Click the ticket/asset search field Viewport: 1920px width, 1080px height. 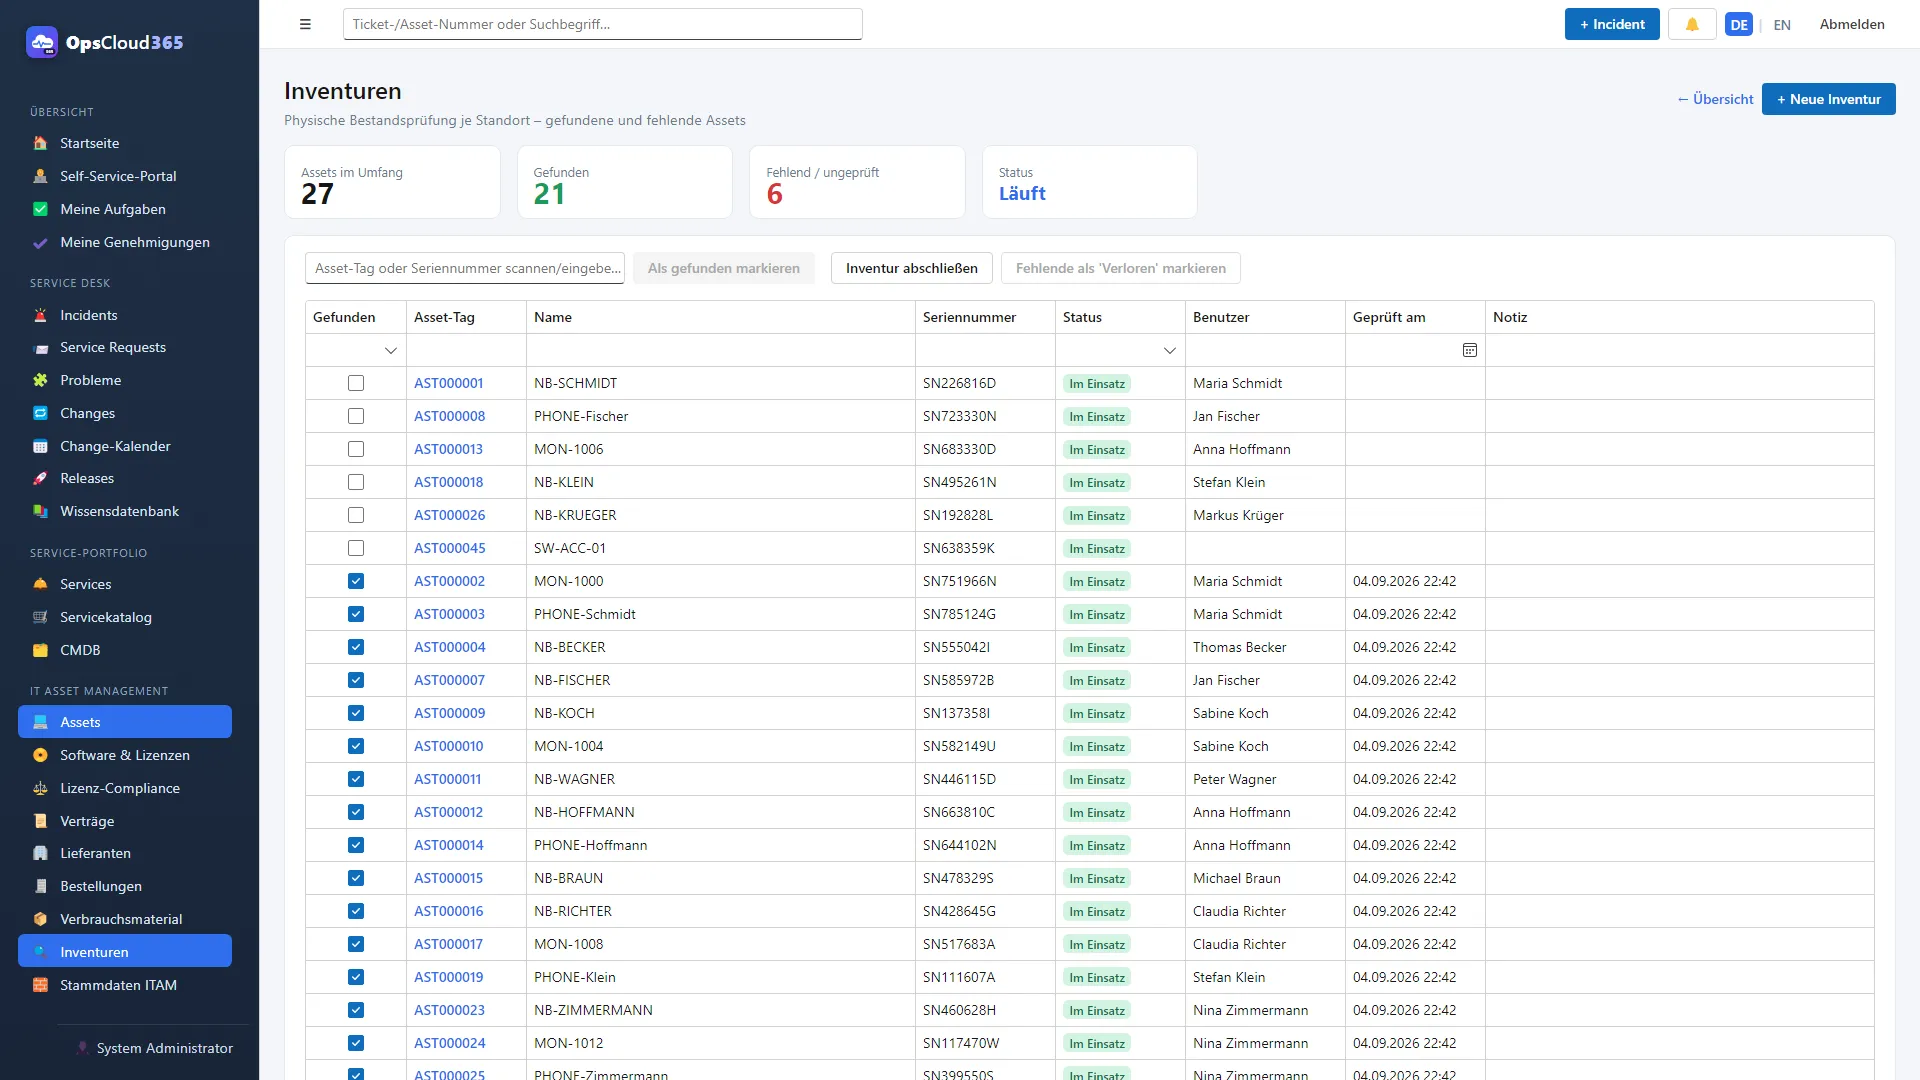603,24
